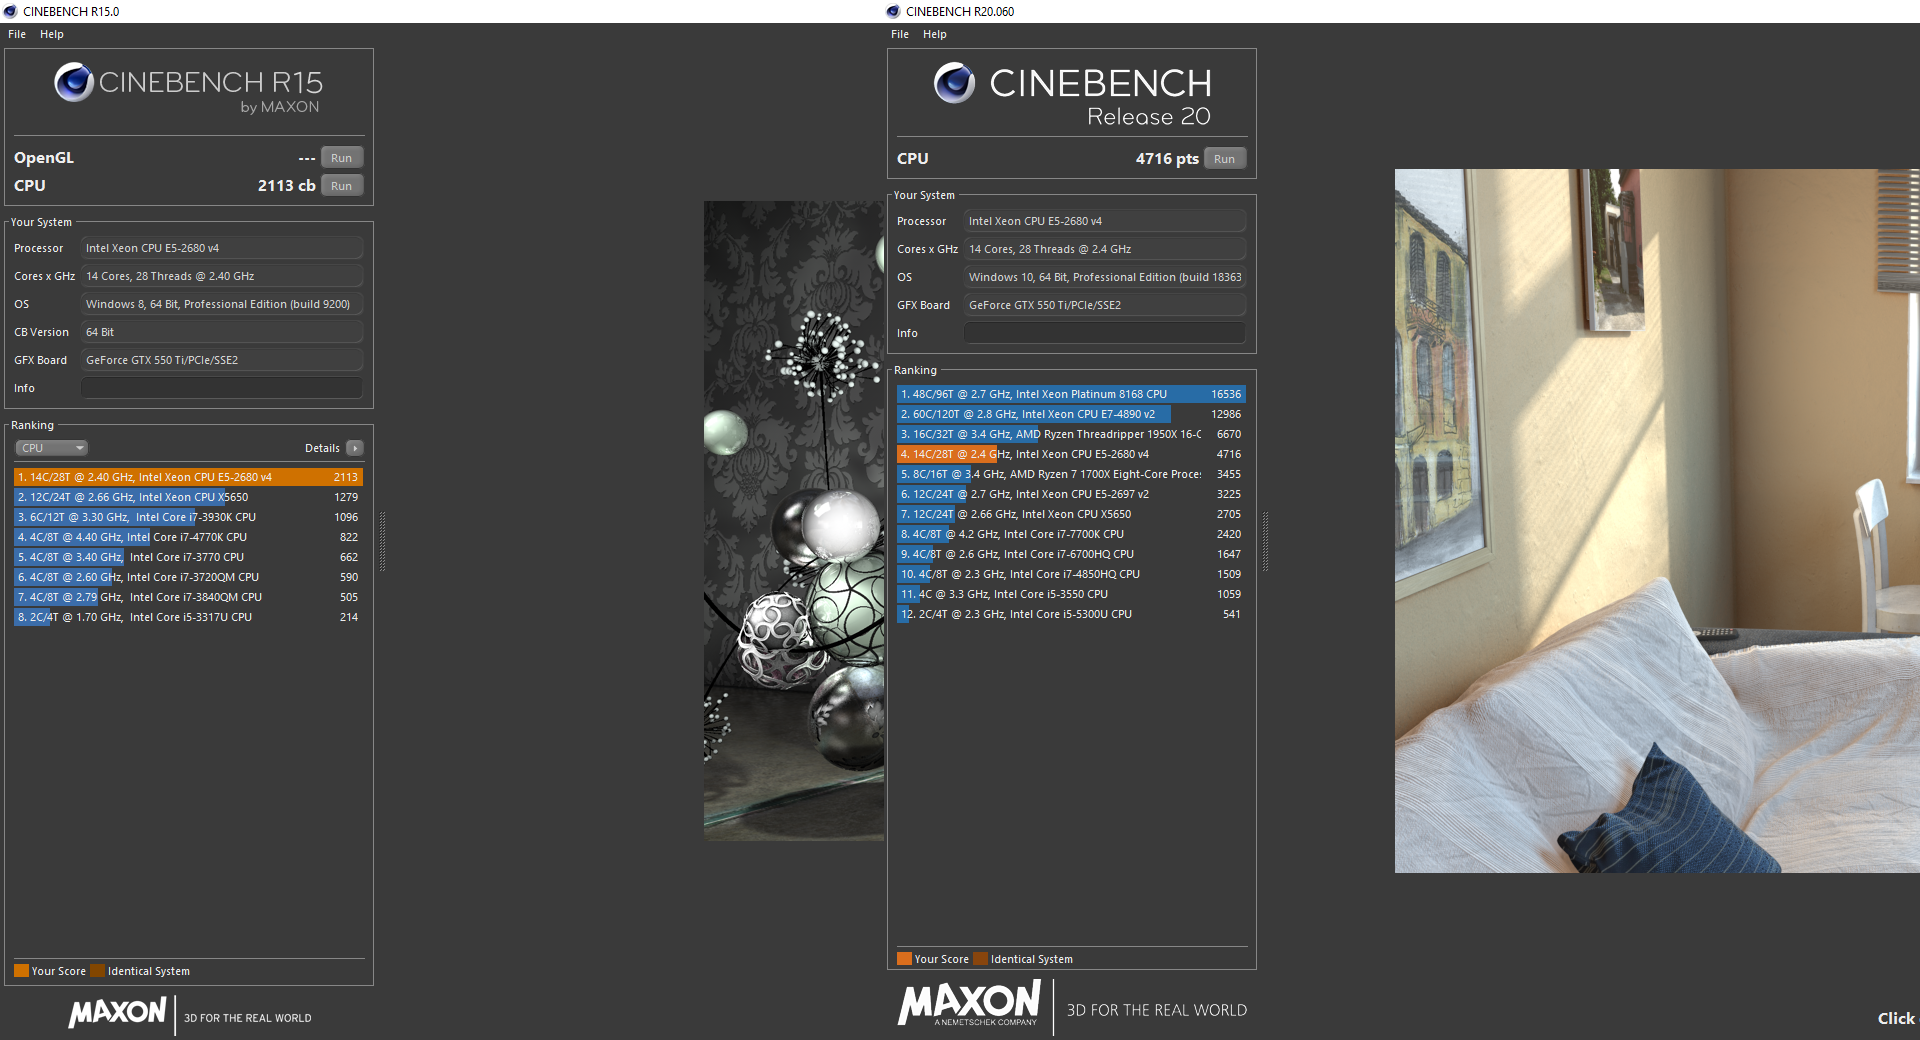Click the Your Score orange swatch in R15
The image size is (1920, 1040).
pos(21,971)
